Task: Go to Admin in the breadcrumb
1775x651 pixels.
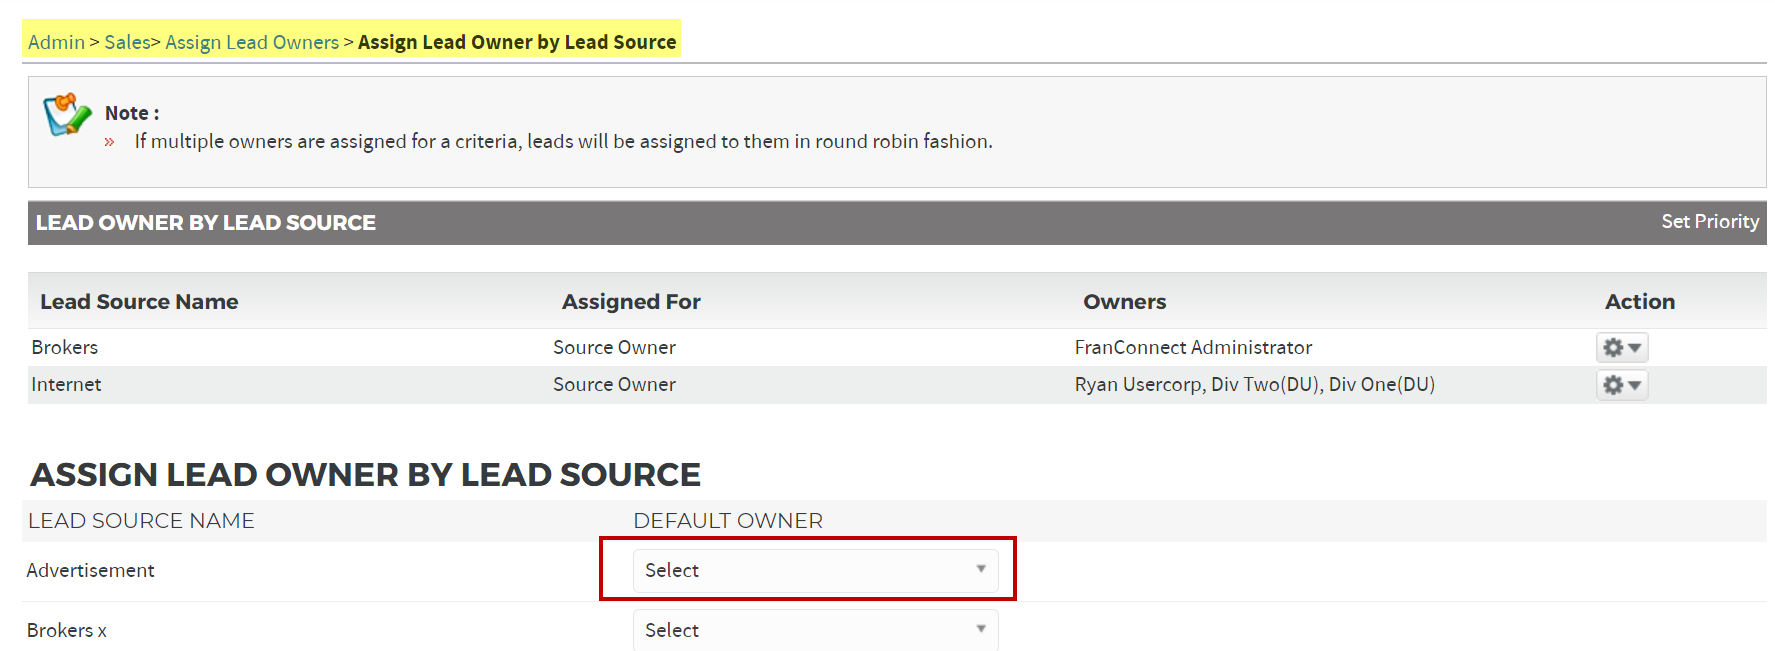Action: tap(56, 42)
